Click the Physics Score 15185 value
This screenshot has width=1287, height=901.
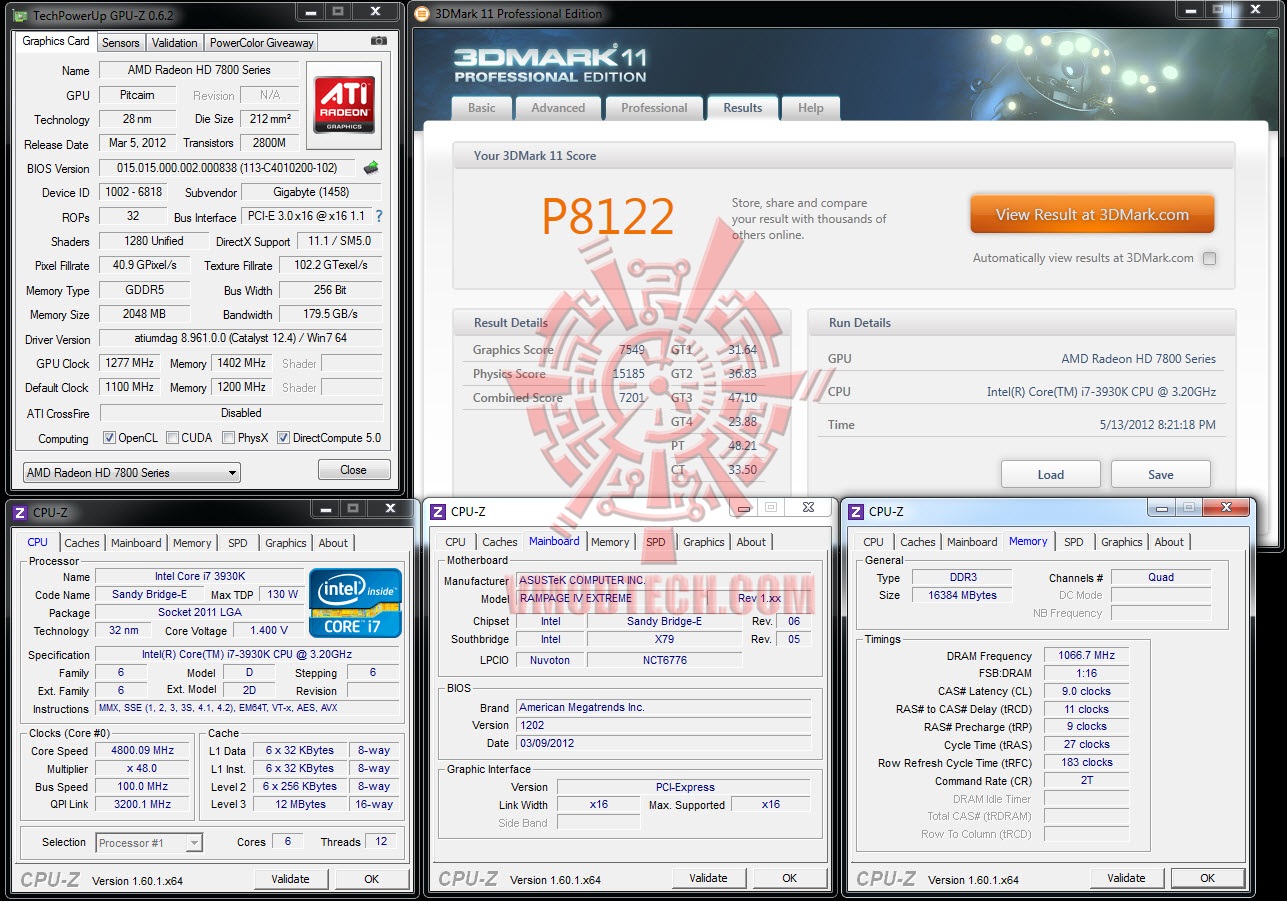tap(629, 374)
